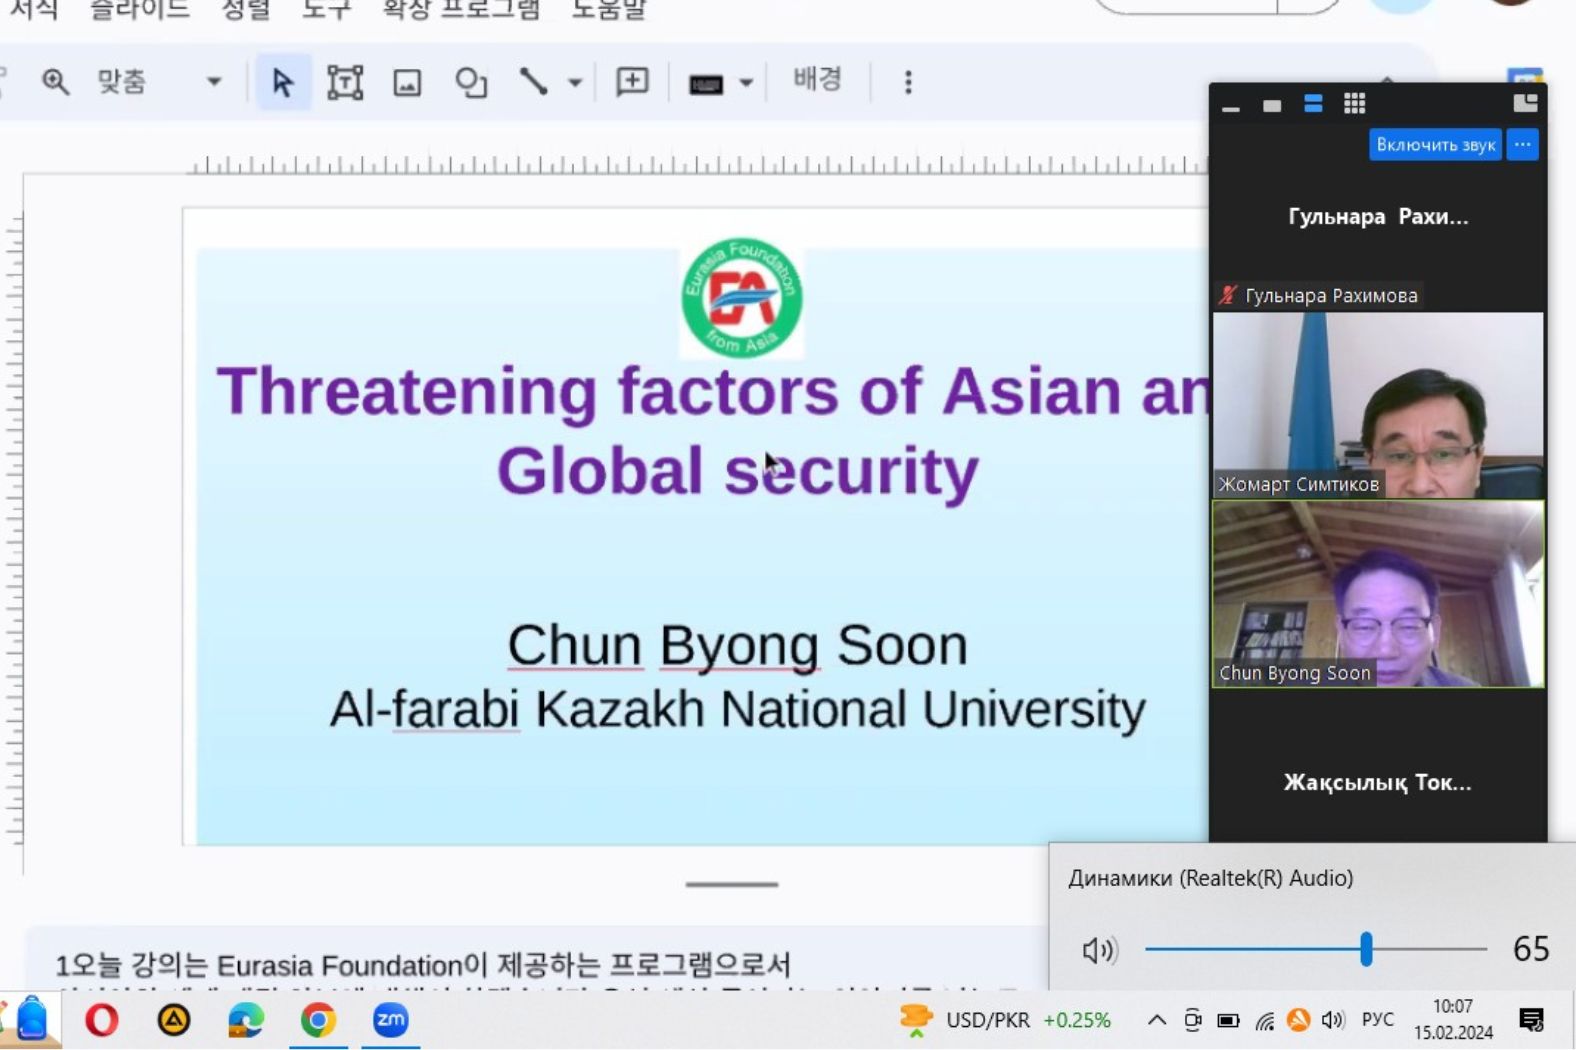Viewport: 1576px width, 1050px height.
Task: Insert an image using the toolbar icon
Action: tap(407, 82)
